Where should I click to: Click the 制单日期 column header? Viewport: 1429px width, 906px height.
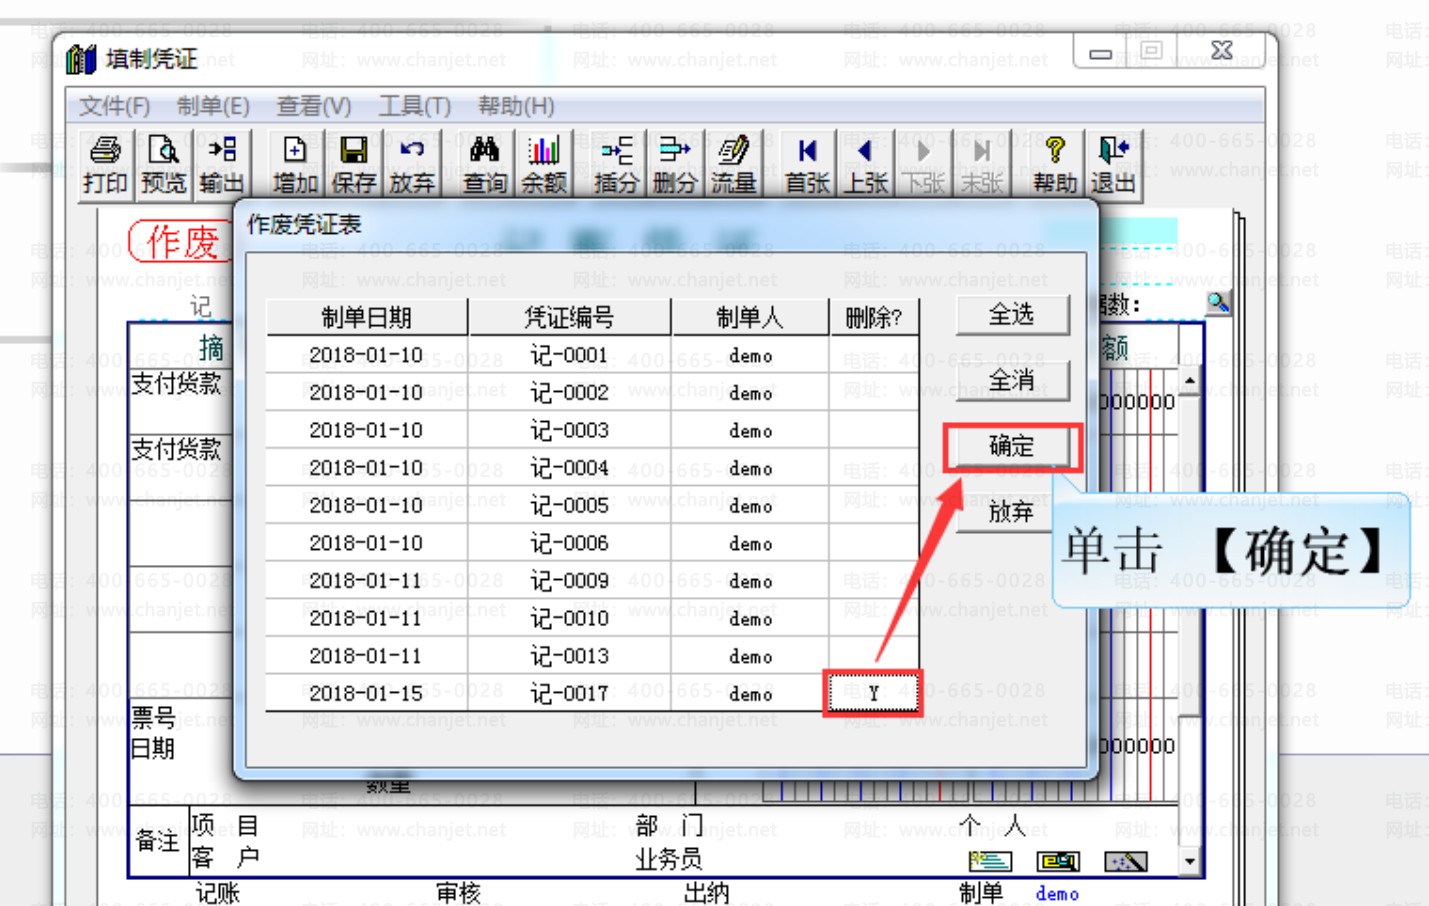pyautogui.click(x=367, y=317)
